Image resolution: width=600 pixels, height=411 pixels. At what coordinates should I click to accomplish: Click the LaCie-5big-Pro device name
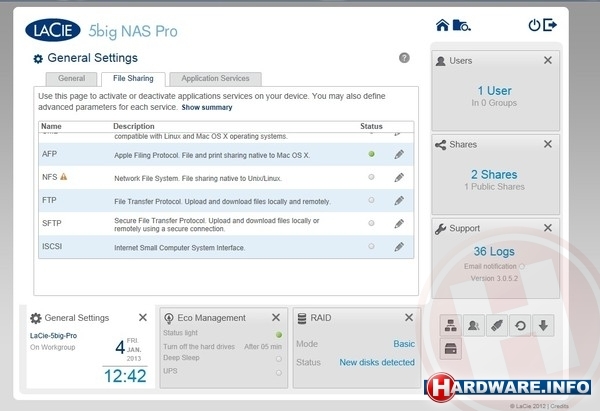click(x=53, y=336)
